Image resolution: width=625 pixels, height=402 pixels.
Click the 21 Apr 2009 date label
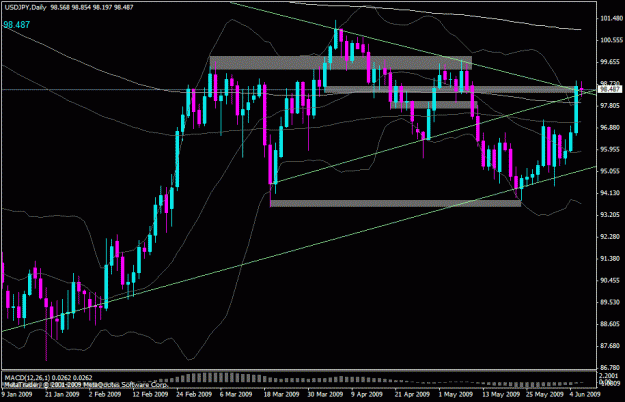click(412, 394)
